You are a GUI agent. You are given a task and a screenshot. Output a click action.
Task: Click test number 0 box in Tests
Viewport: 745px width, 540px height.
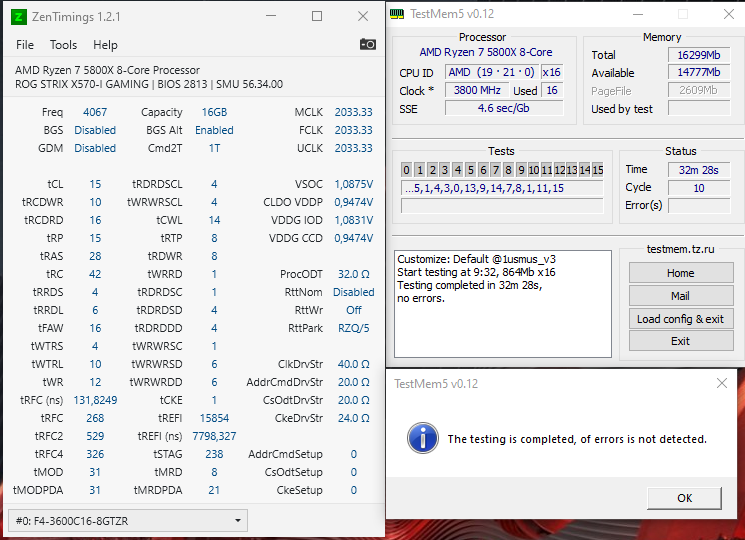pyautogui.click(x=406, y=170)
